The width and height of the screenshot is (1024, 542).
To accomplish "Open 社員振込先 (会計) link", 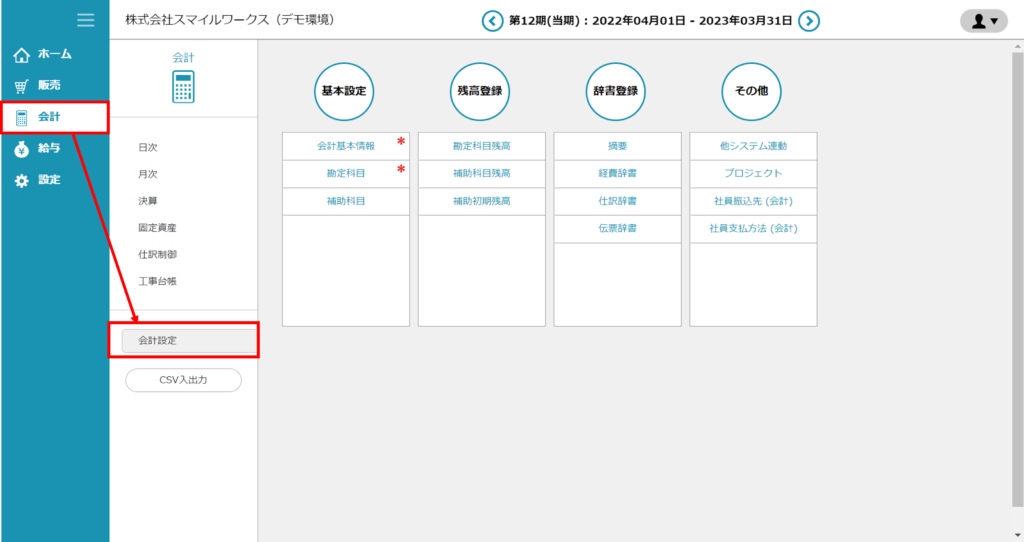I will pos(754,201).
